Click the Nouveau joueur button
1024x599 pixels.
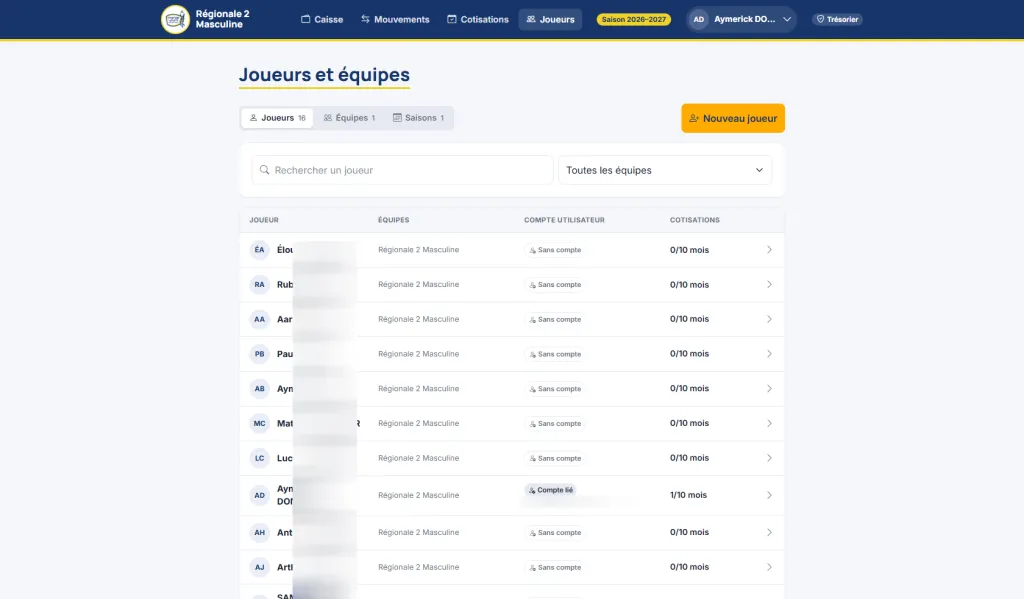pos(733,118)
